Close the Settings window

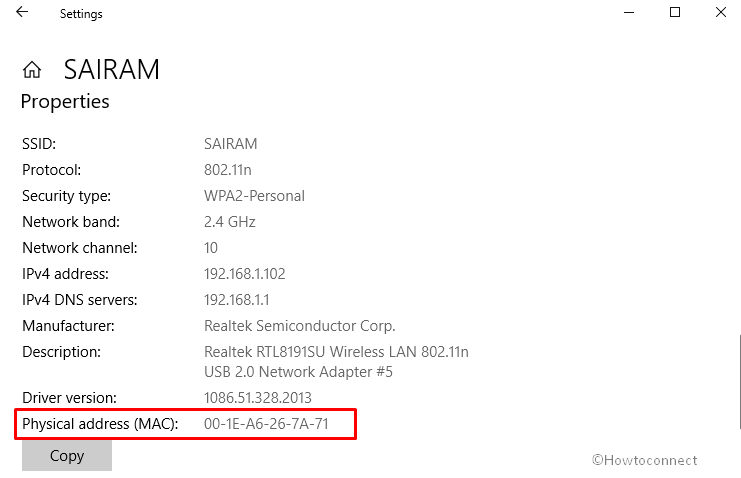[x=721, y=12]
